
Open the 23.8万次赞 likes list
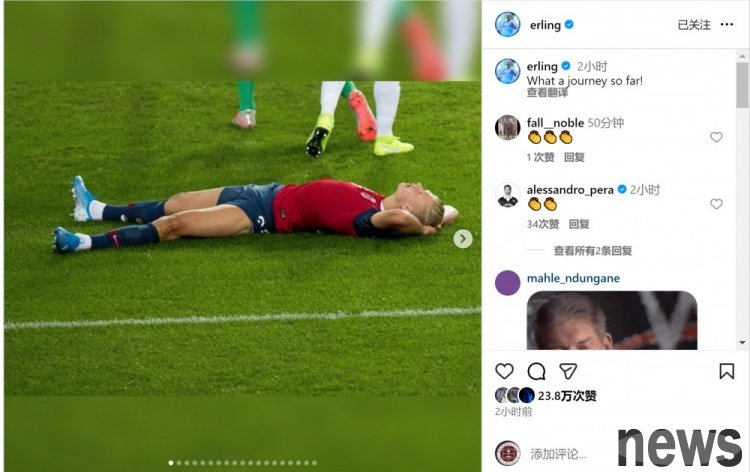coord(567,396)
